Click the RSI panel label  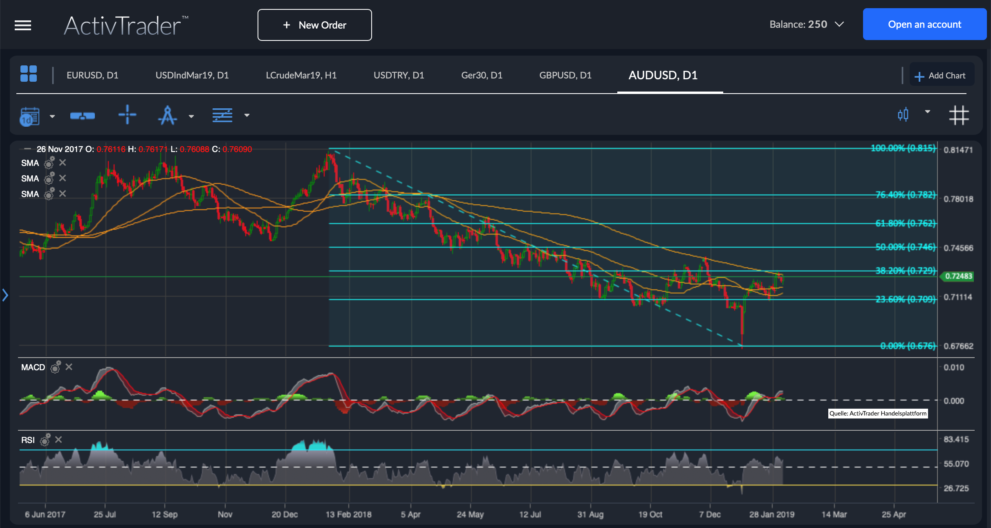coord(28,440)
